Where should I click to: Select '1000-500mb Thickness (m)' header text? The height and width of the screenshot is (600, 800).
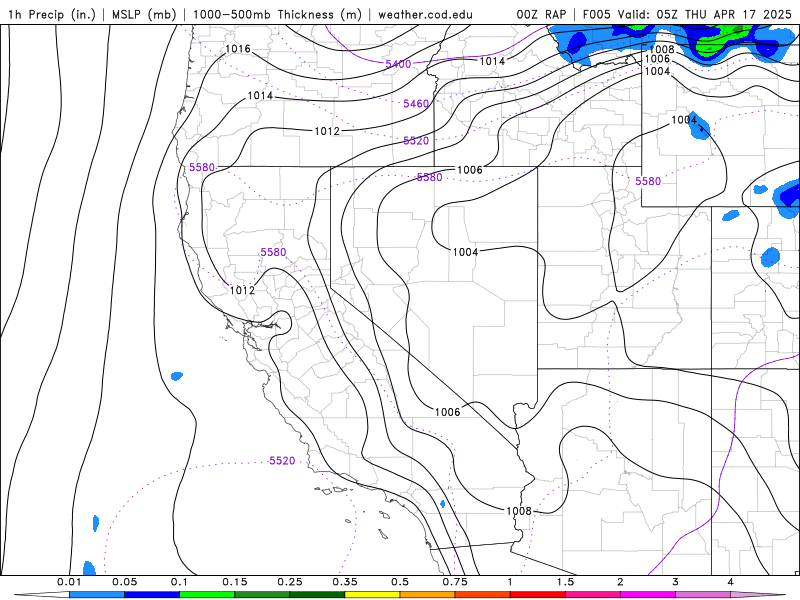(277, 14)
